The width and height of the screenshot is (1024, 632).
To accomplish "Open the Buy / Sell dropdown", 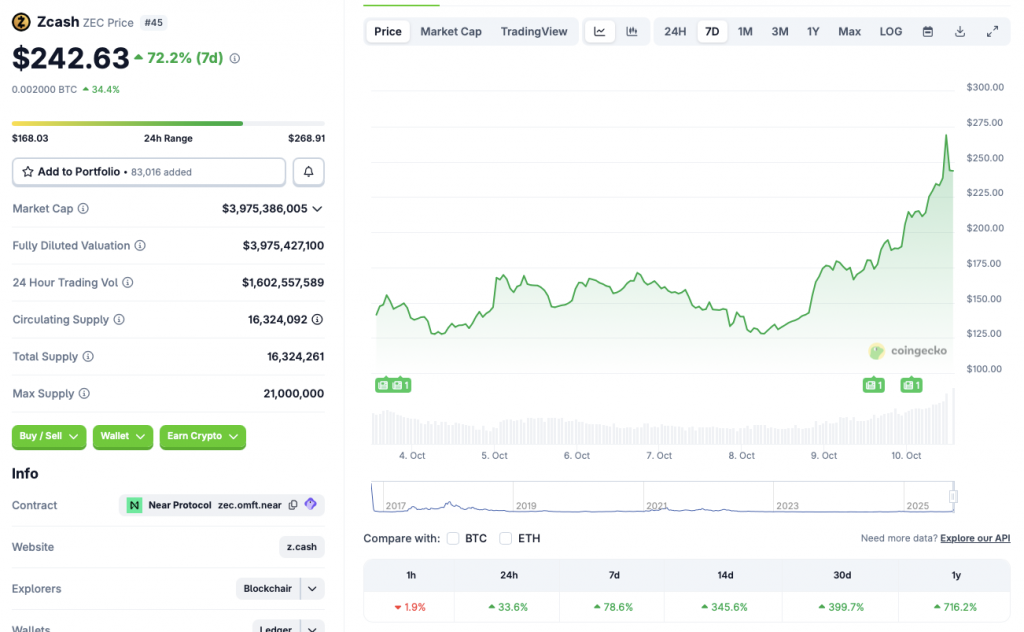I will point(48,436).
